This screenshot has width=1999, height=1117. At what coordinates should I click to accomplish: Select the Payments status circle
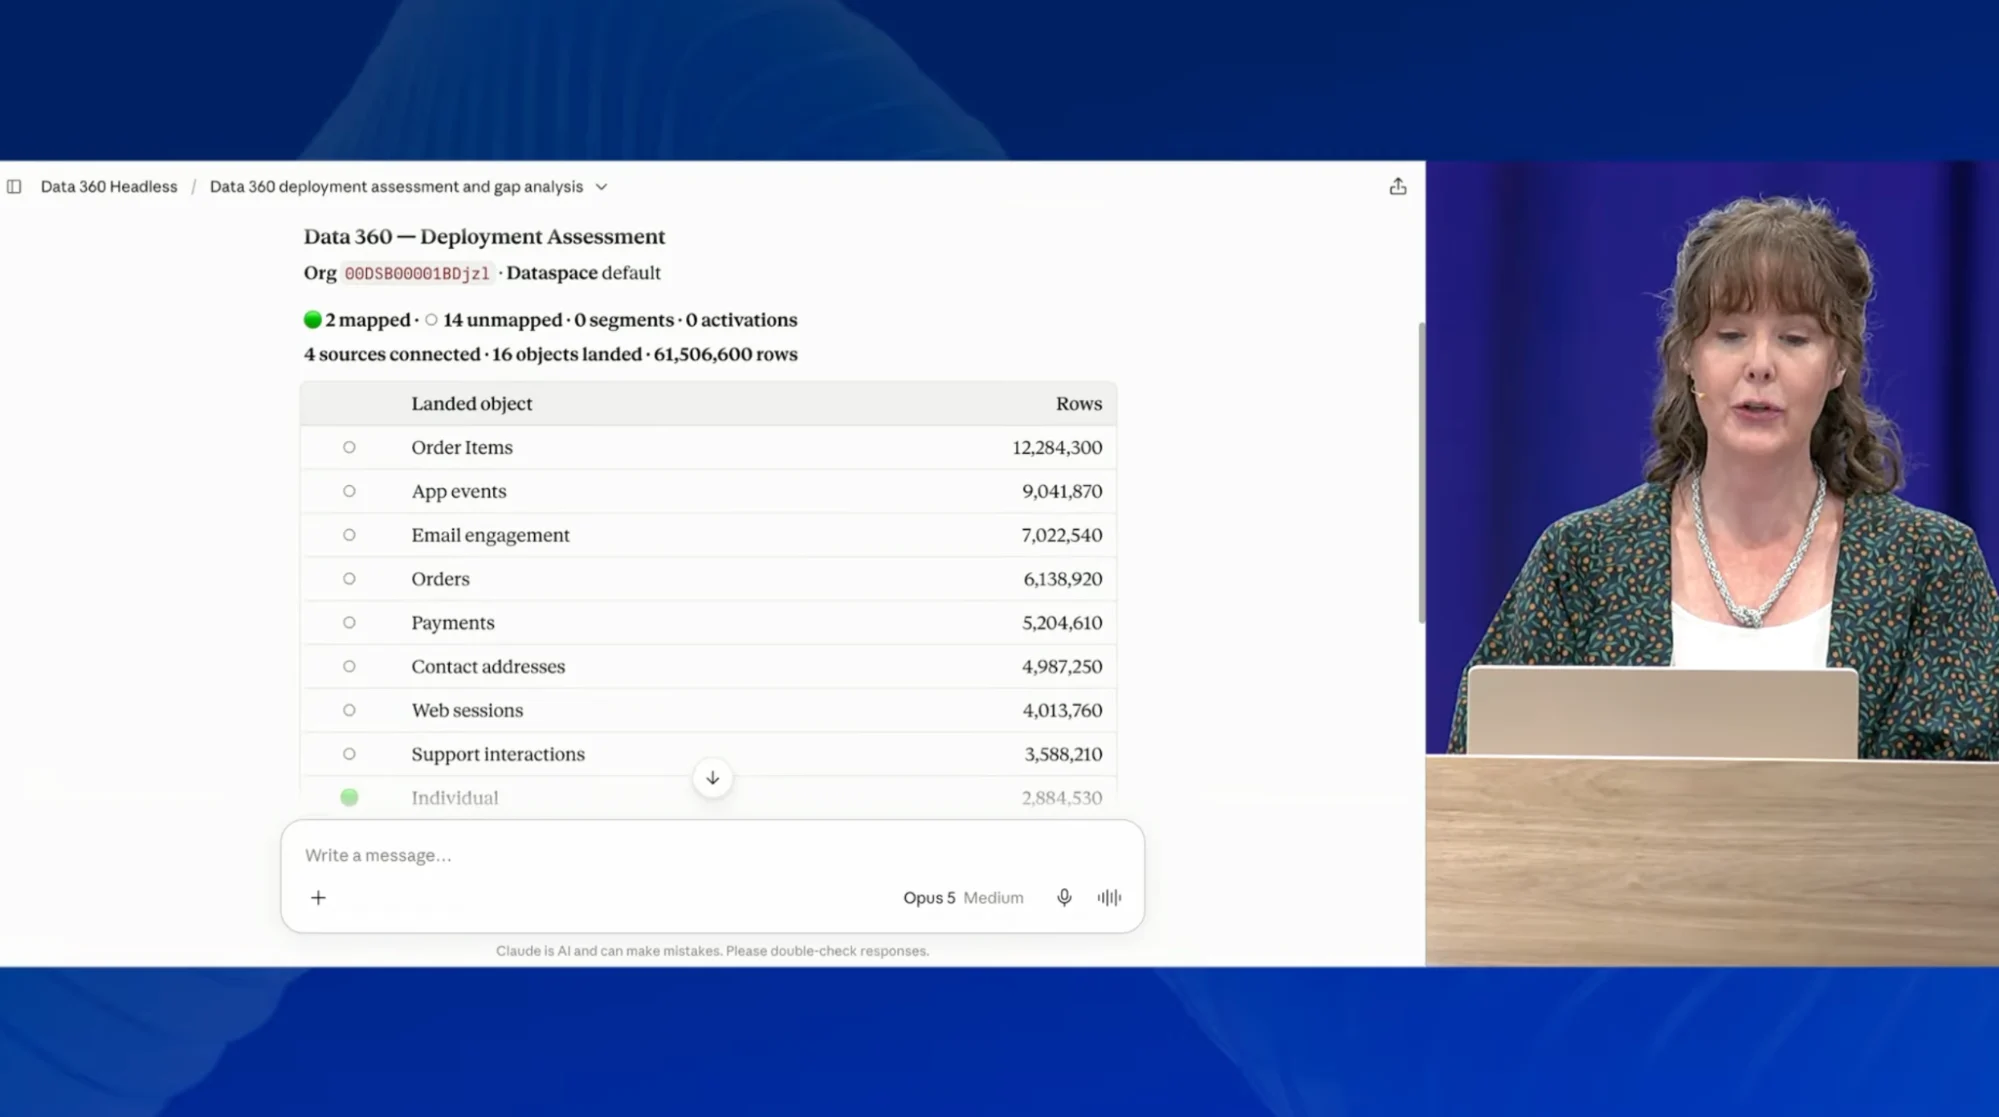click(x=349, y=622)
